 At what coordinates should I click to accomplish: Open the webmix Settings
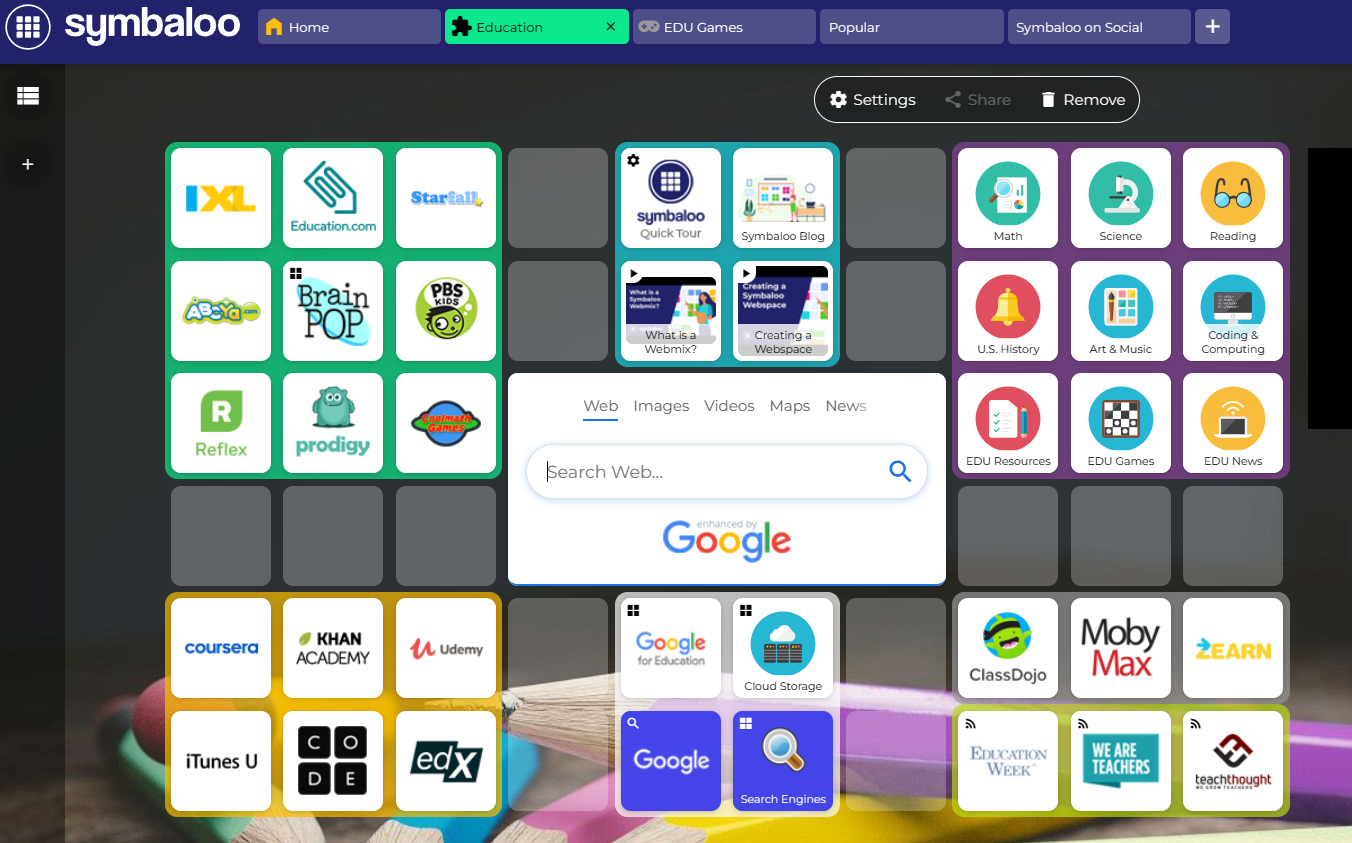(x=873, y=100)
